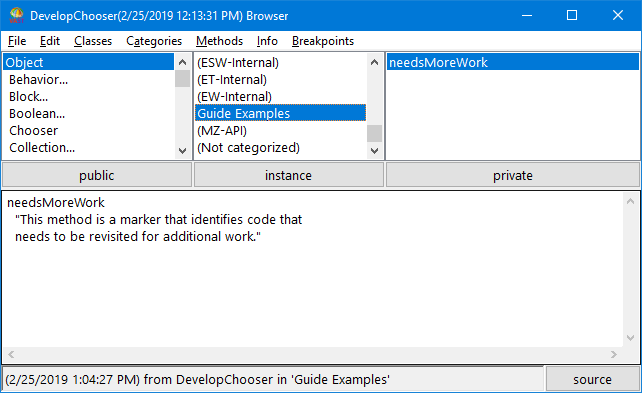642x393 pixels.
Task: Toggle the public class visibility button
Action: click(97, 175)
